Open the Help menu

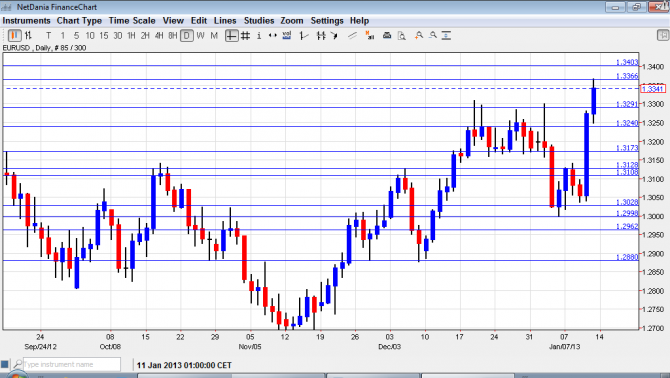(x=359, y=21)
